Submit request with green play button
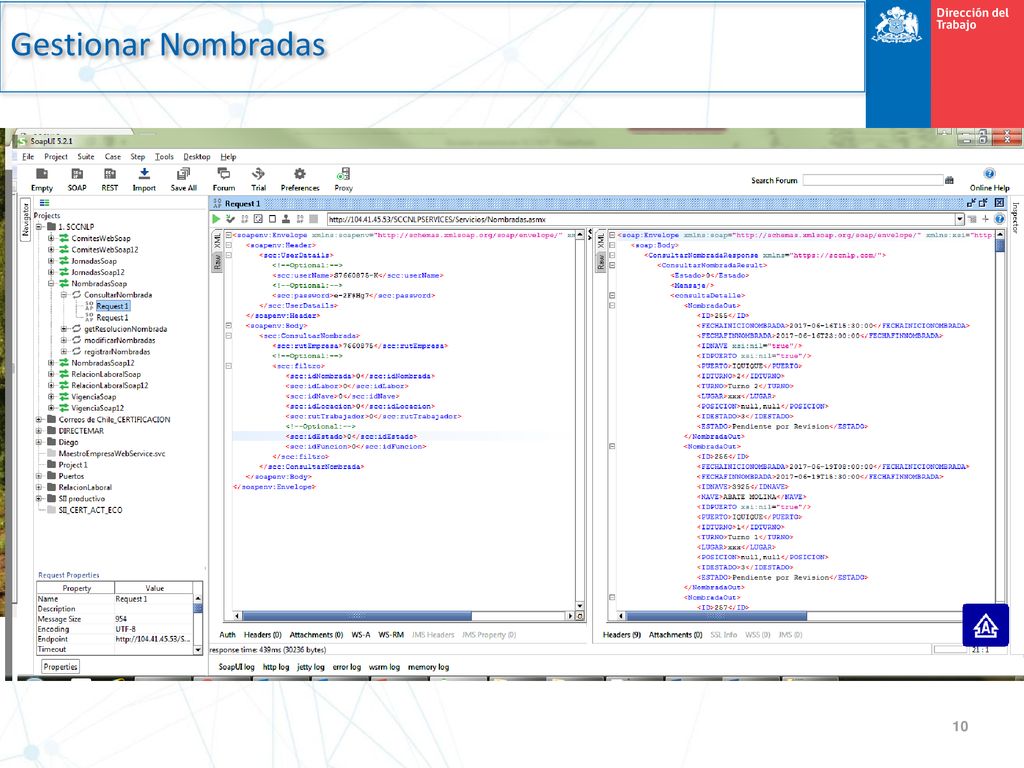 pos(216,219)
